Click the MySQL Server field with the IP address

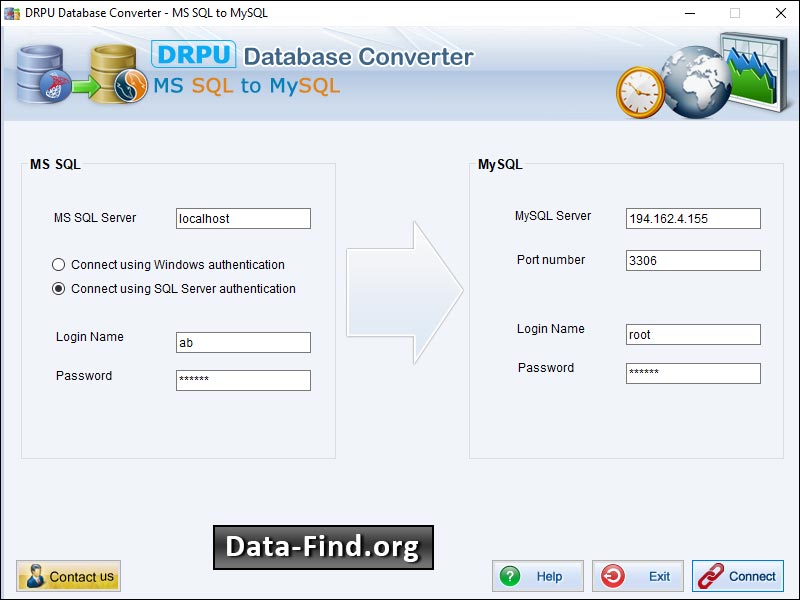[x=693, y=218]
